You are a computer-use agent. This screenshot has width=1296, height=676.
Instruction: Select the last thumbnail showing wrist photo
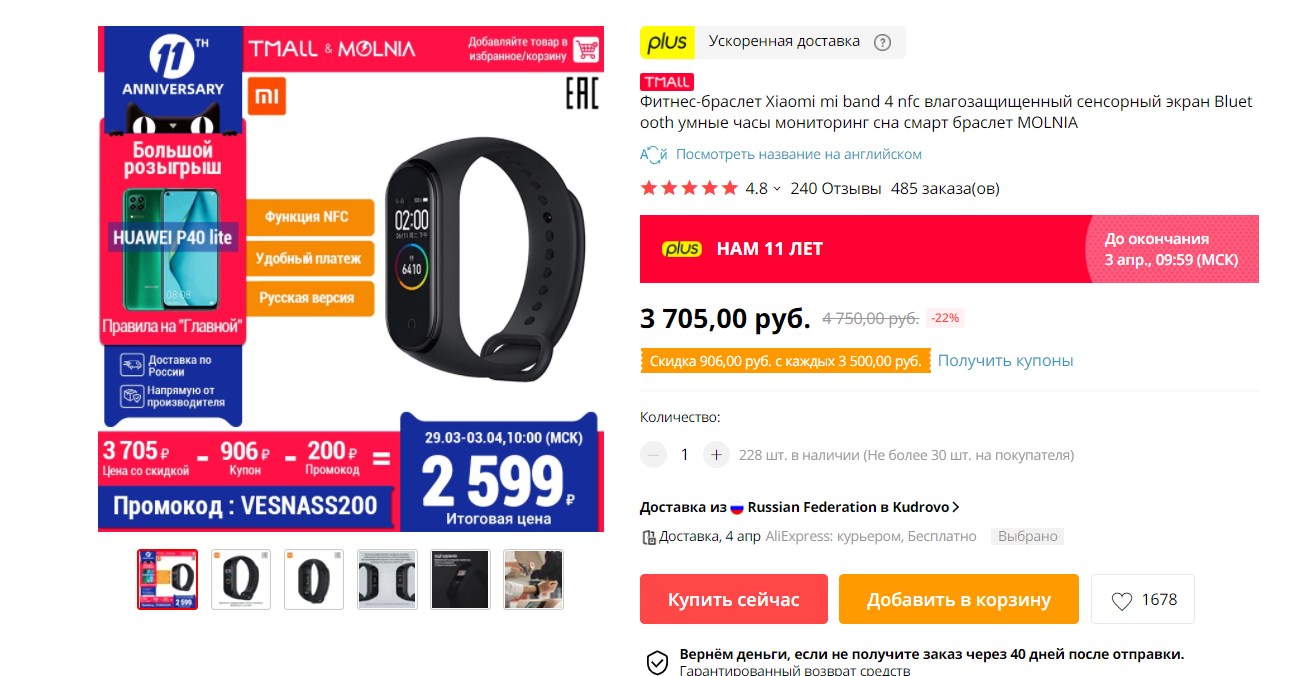click(533, 579)
